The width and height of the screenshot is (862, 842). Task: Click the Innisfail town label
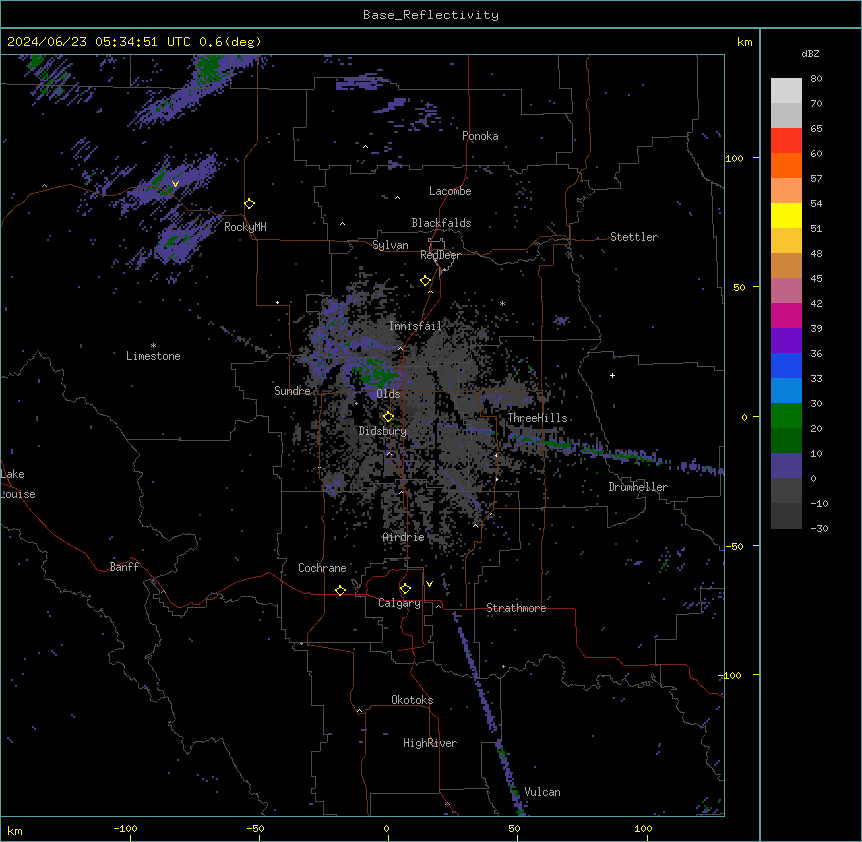tap(415, 326)
